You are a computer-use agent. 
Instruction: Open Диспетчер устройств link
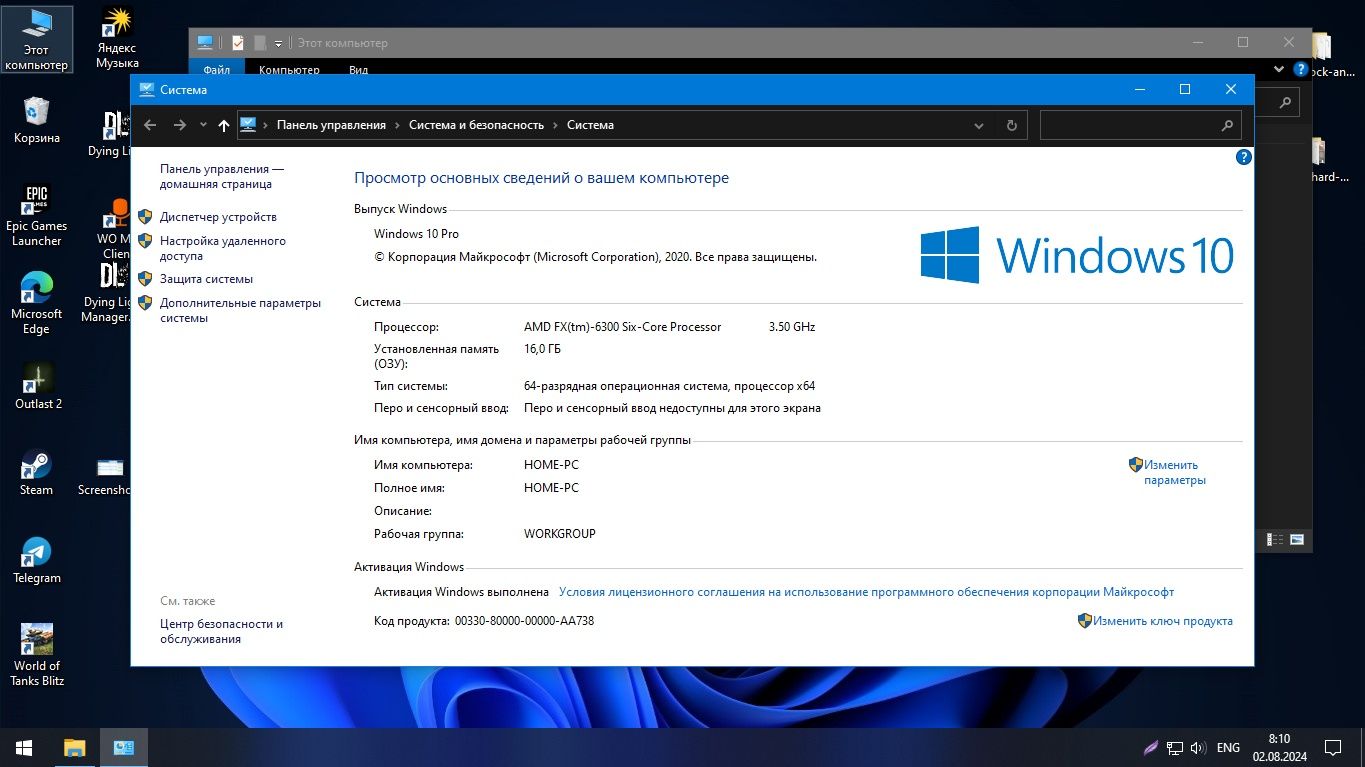(x=218, y=217)
